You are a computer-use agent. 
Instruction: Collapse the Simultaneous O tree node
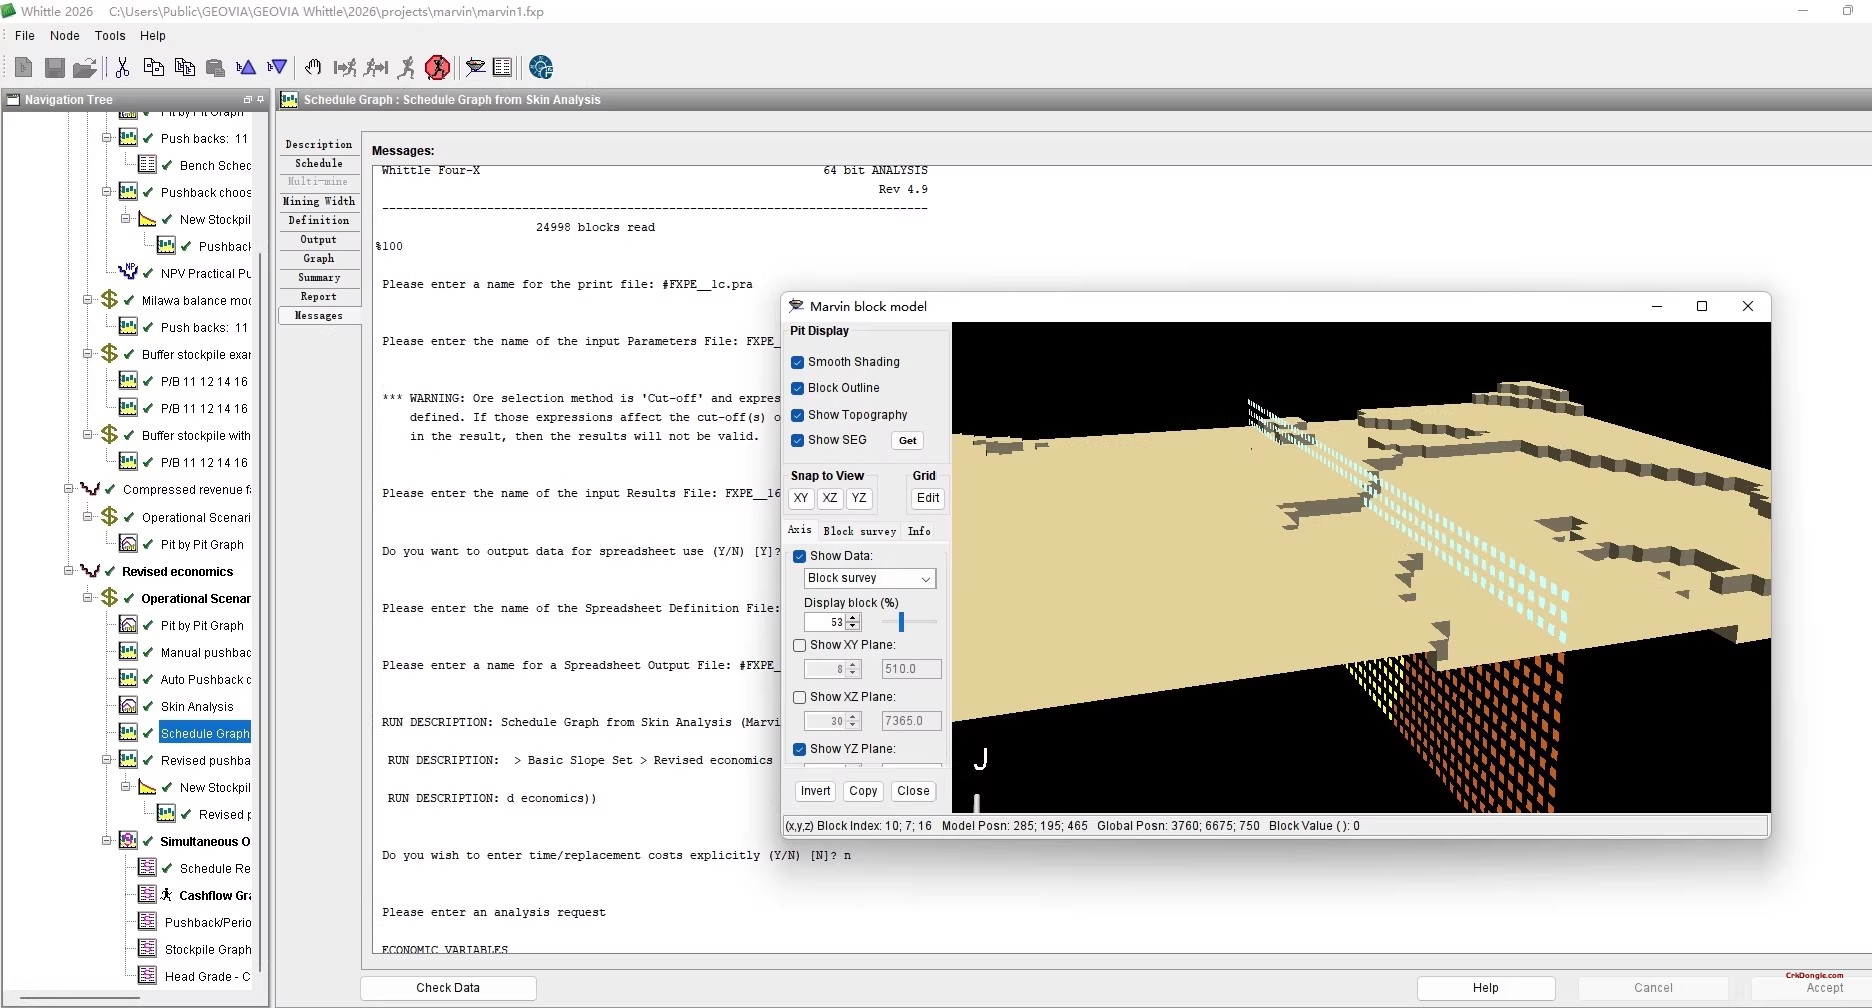(107, 841)
